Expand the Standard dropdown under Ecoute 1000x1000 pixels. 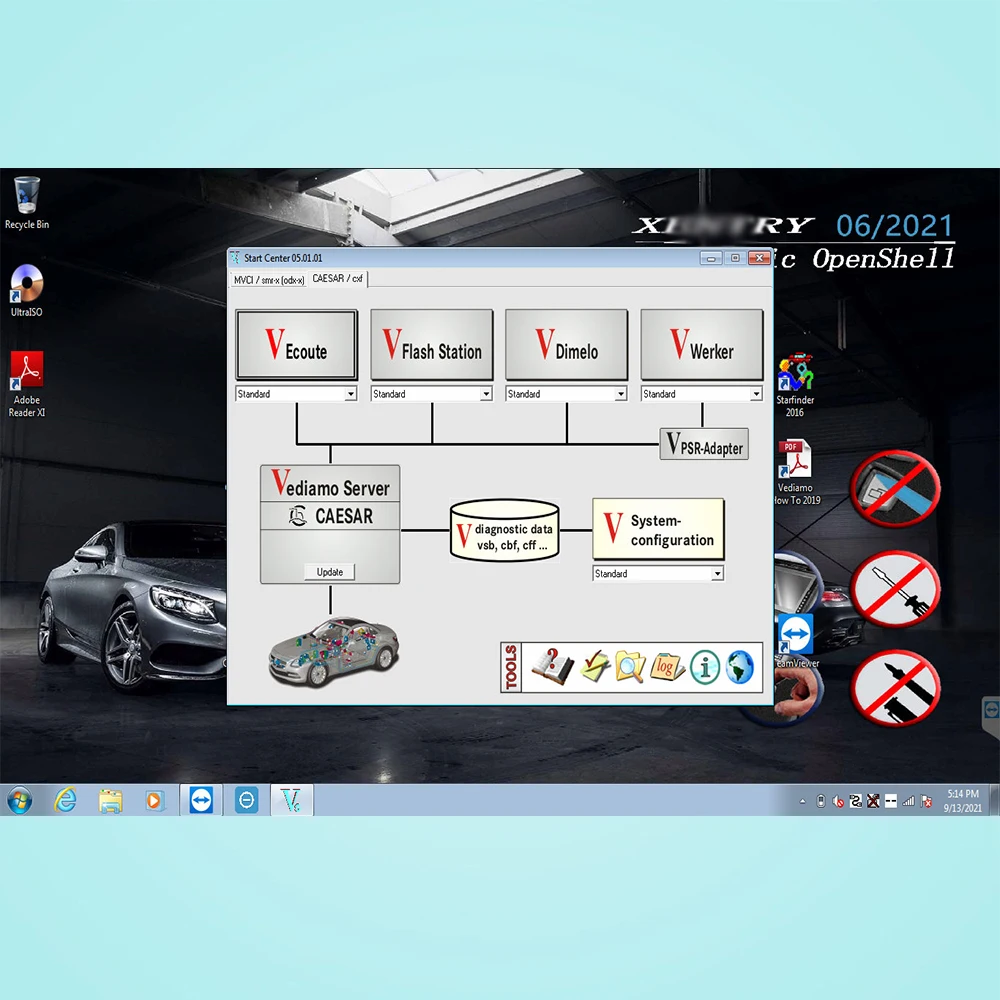(350, 394)
